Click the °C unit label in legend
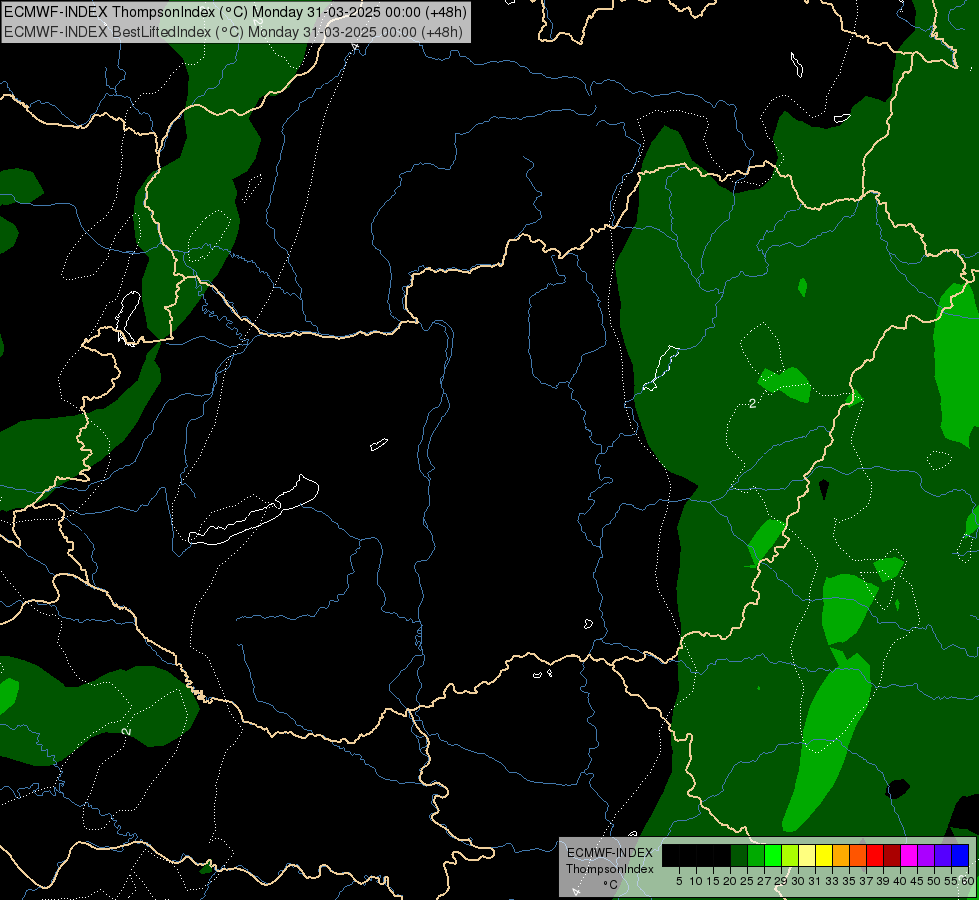This screenshot has width=979, height=900. [611, 884]
